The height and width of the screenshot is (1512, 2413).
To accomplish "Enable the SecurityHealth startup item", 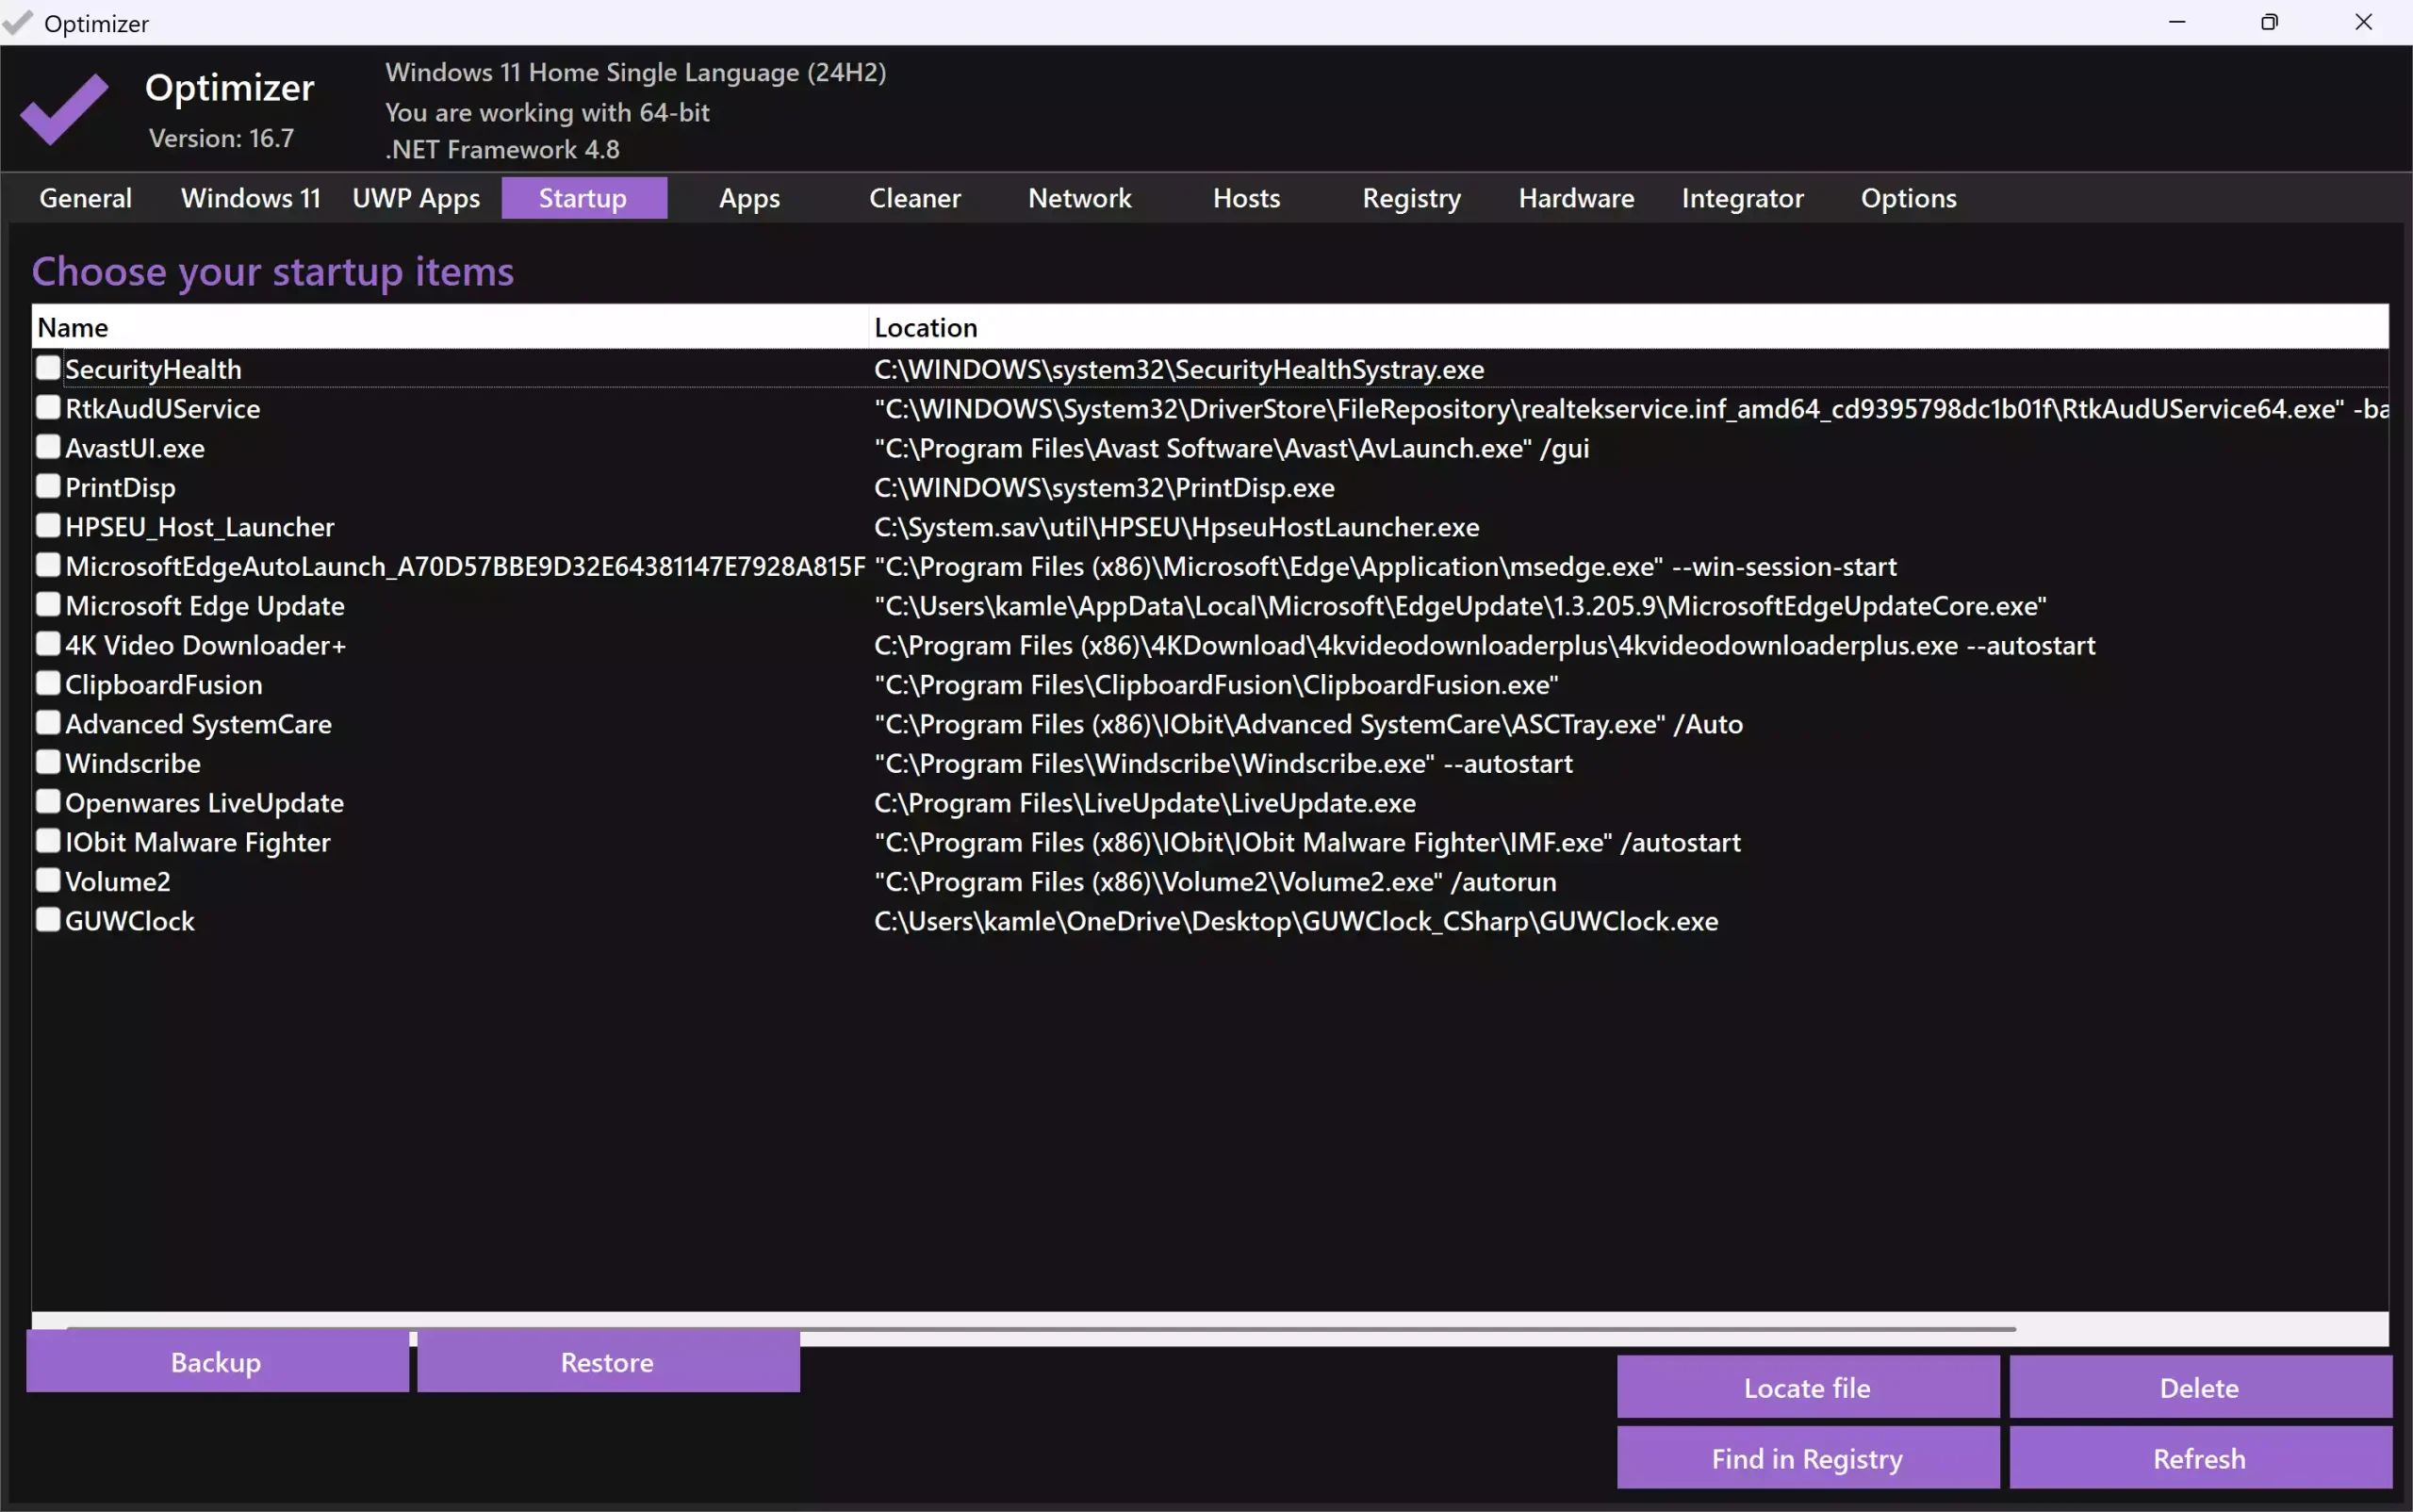I will click(x=46, y=367).
